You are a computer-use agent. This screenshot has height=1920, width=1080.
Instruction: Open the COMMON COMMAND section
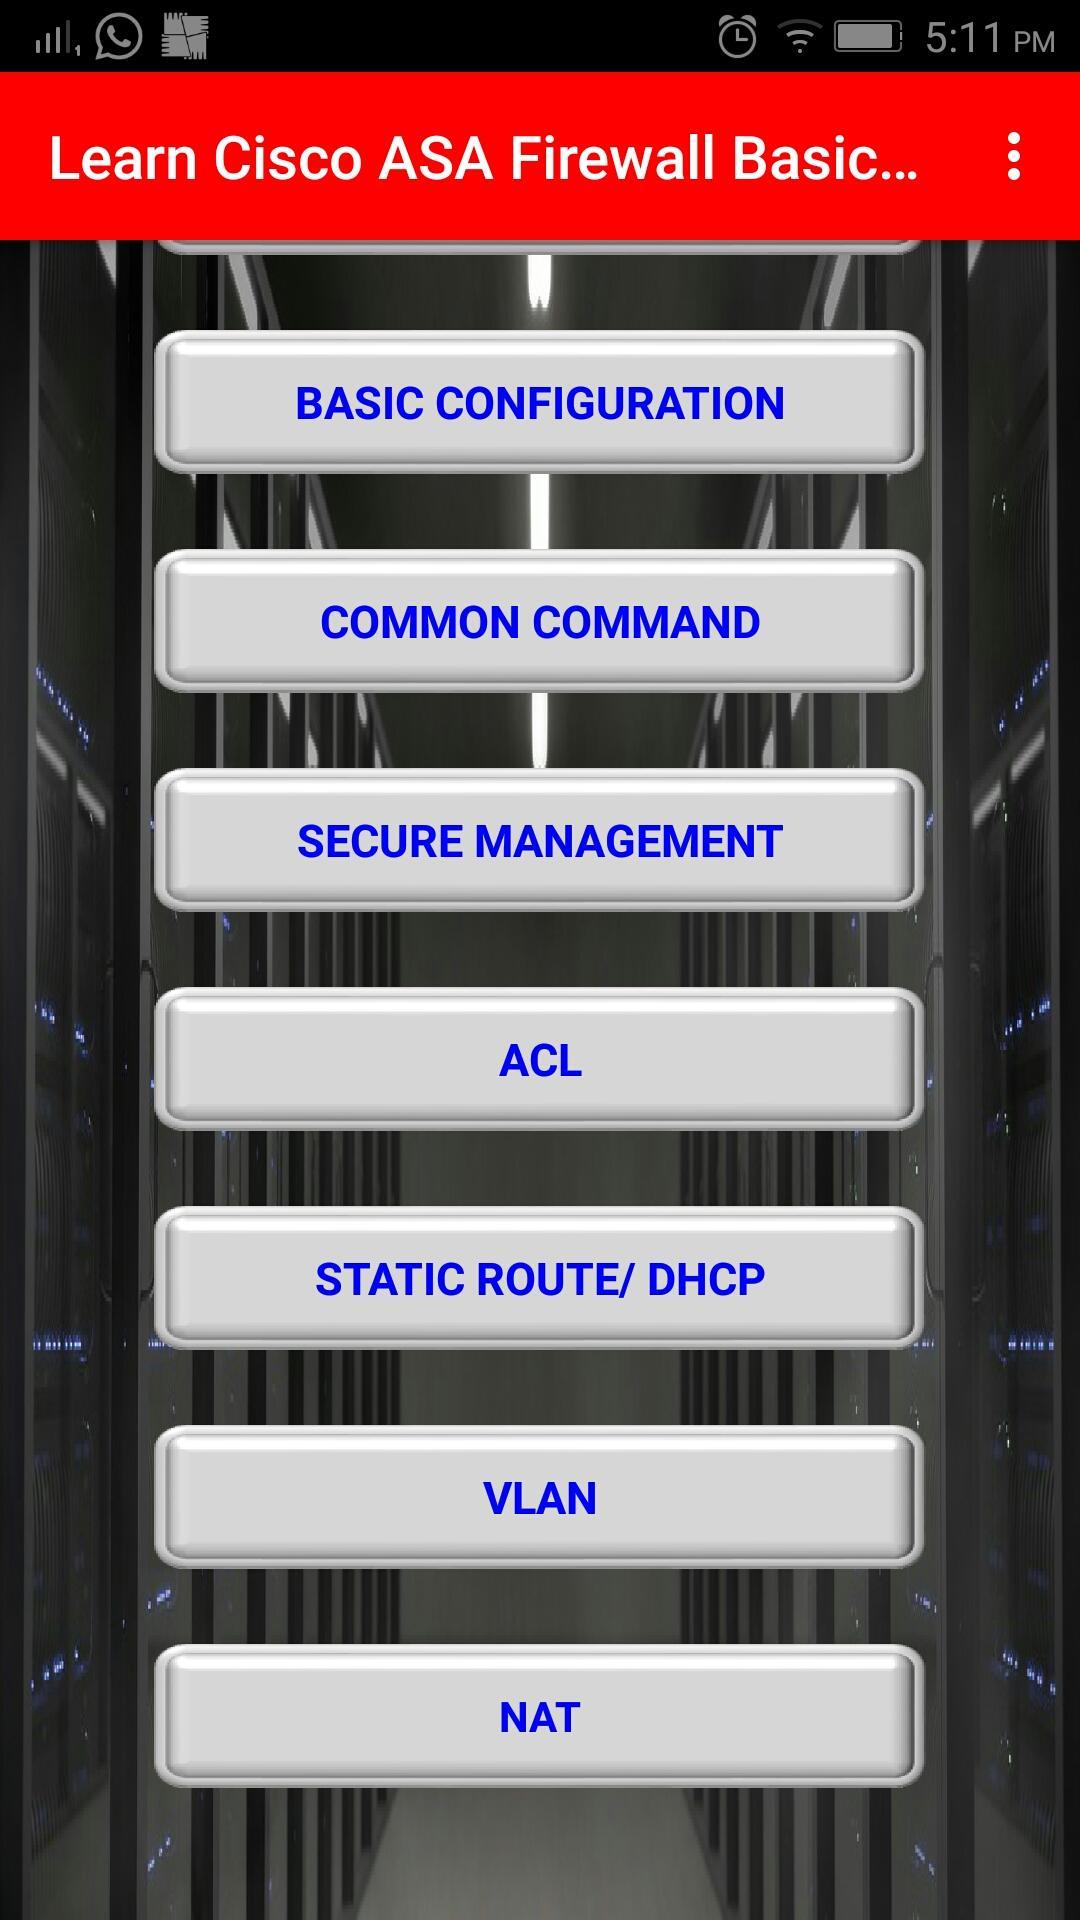[x=539, y=621]
